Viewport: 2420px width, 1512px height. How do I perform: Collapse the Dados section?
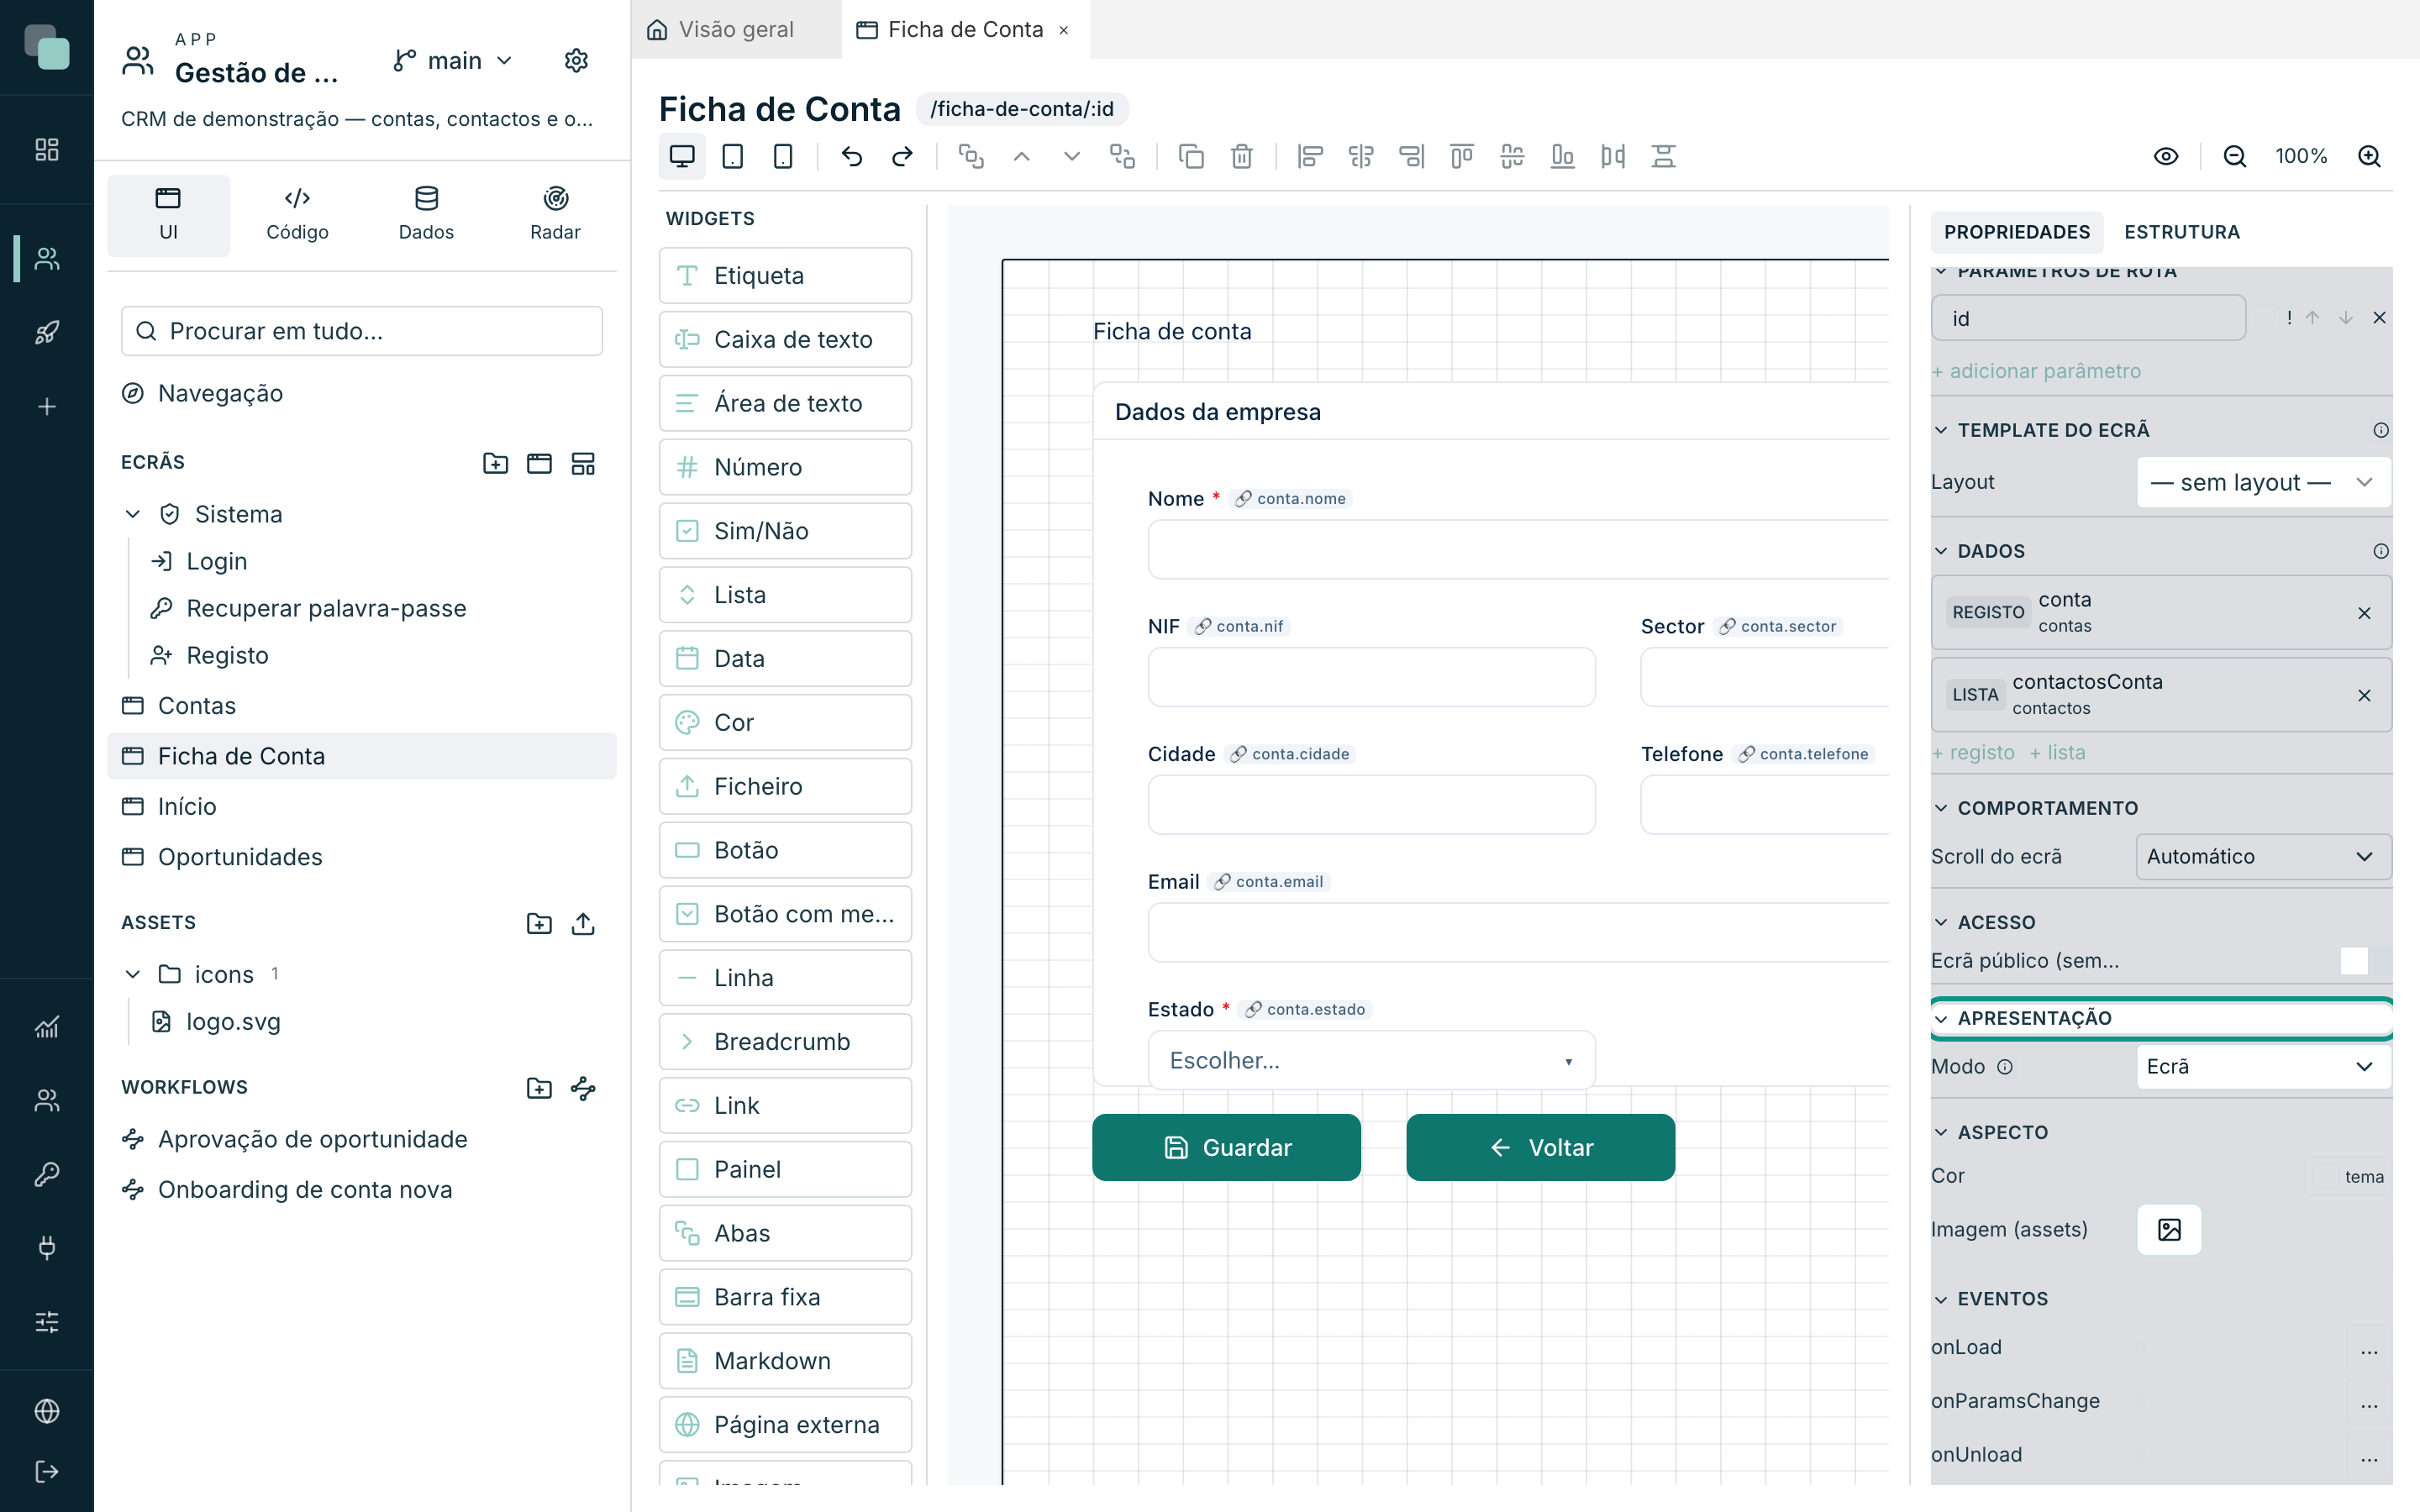(1941, 551)
